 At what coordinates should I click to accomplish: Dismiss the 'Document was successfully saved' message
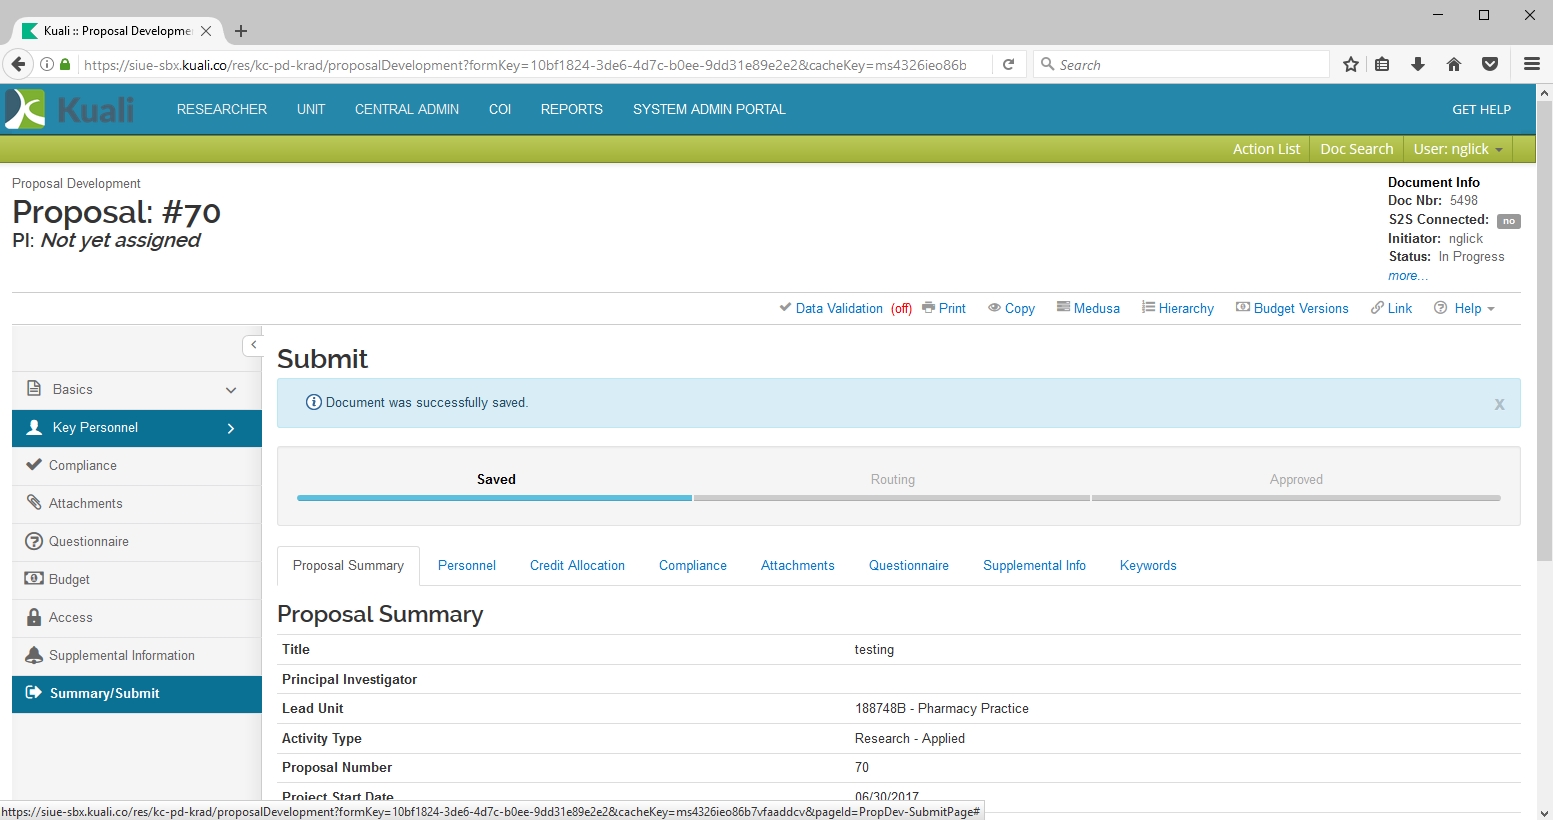[1499, 404]
